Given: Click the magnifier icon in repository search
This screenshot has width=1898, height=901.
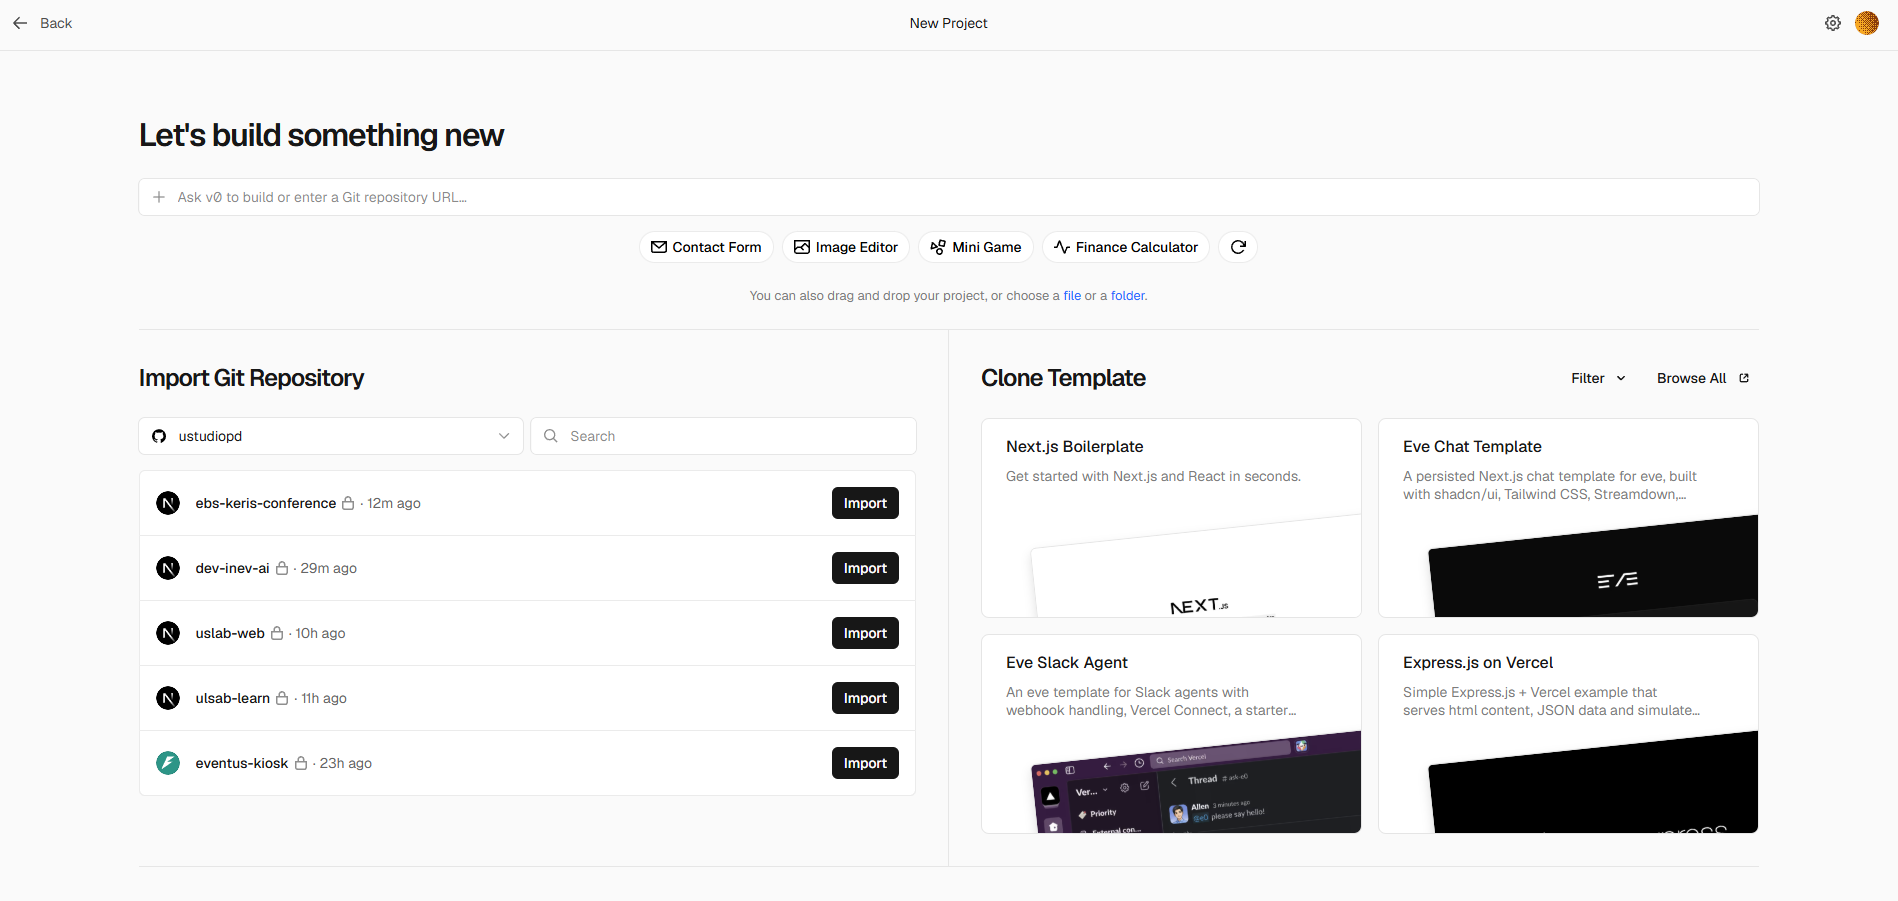Looking at the screenshot, I should coord(551,436).
